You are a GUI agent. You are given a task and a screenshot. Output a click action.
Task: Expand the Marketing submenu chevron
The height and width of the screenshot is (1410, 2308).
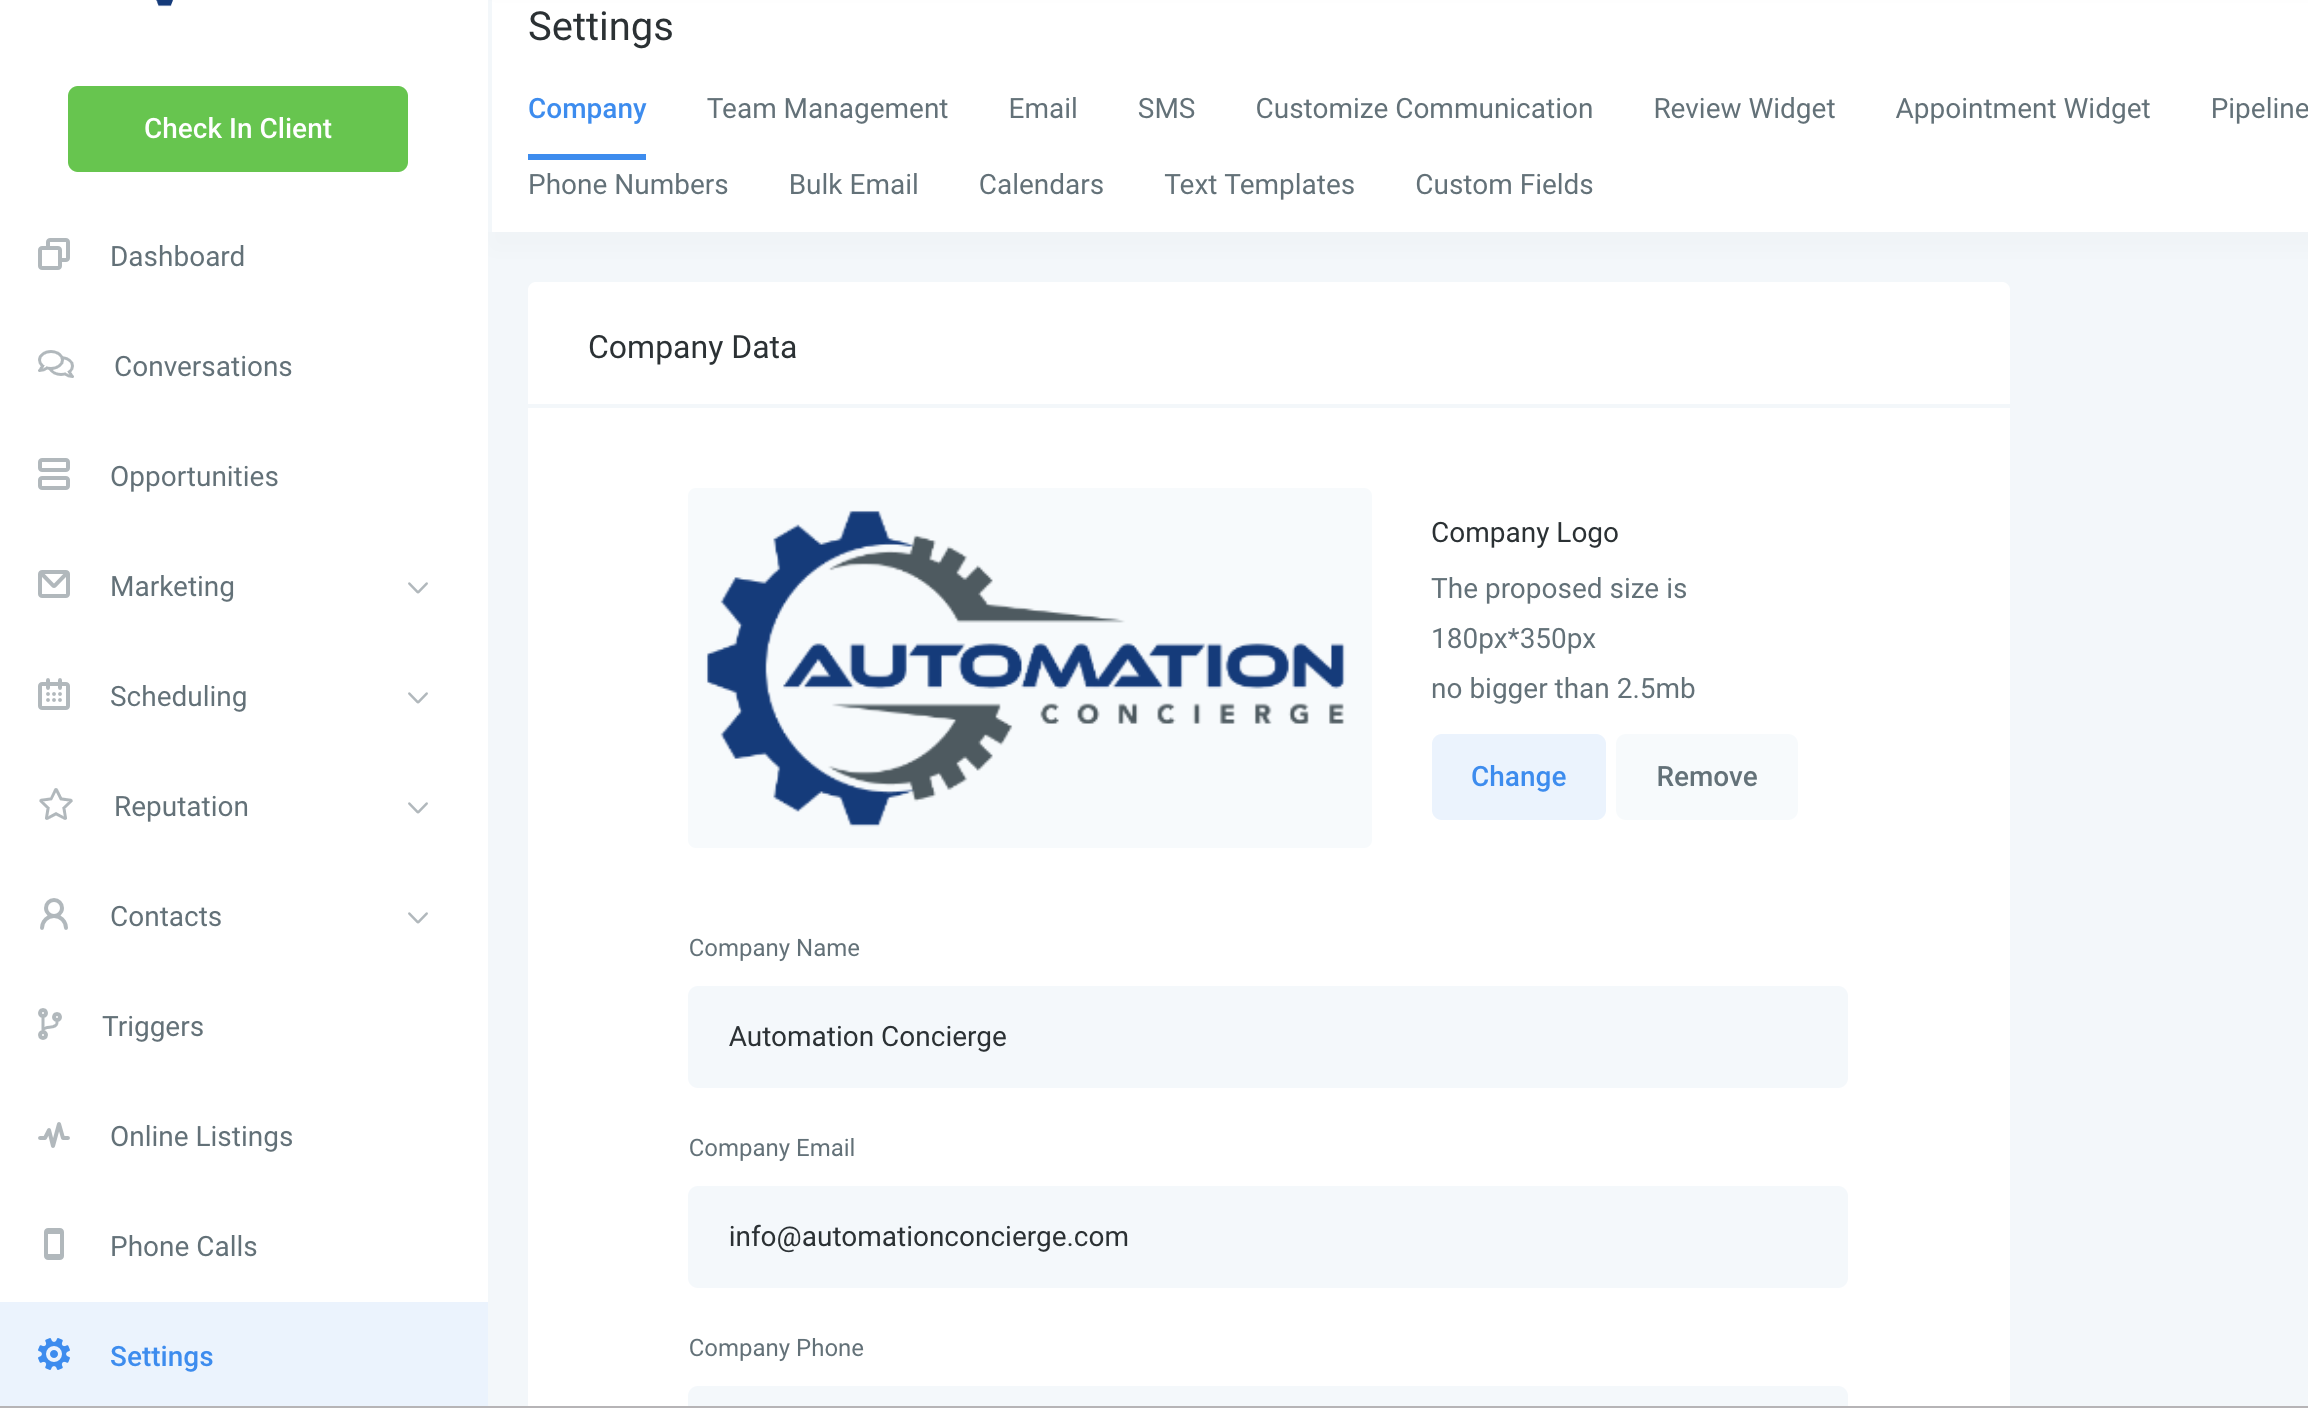coord(418,588)
